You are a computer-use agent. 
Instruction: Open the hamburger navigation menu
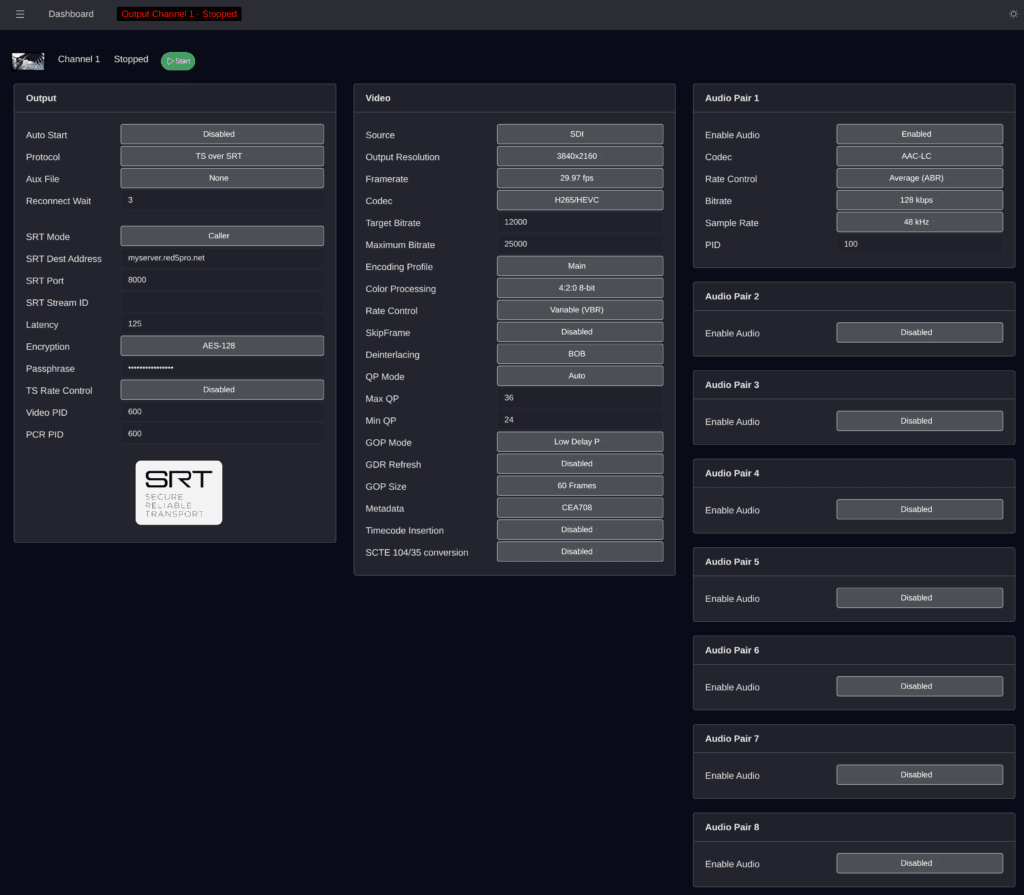(20, 13)
